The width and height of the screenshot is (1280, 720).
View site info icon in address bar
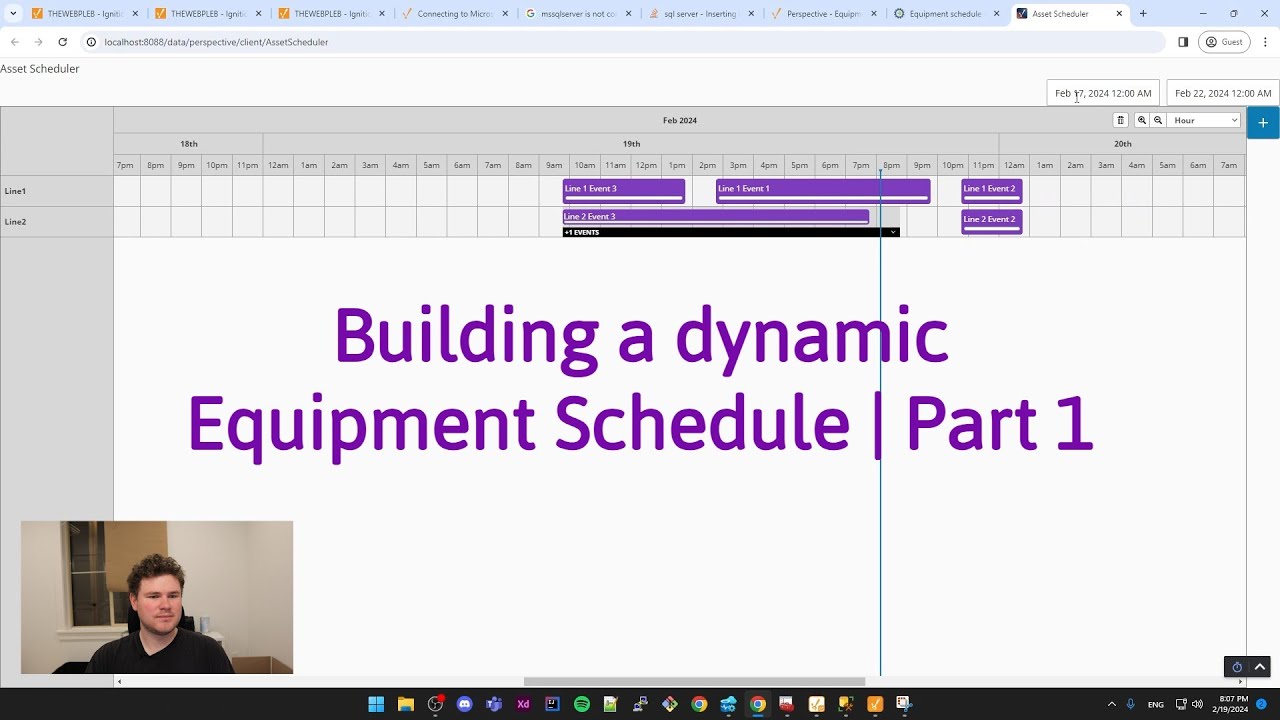(91, 42)
